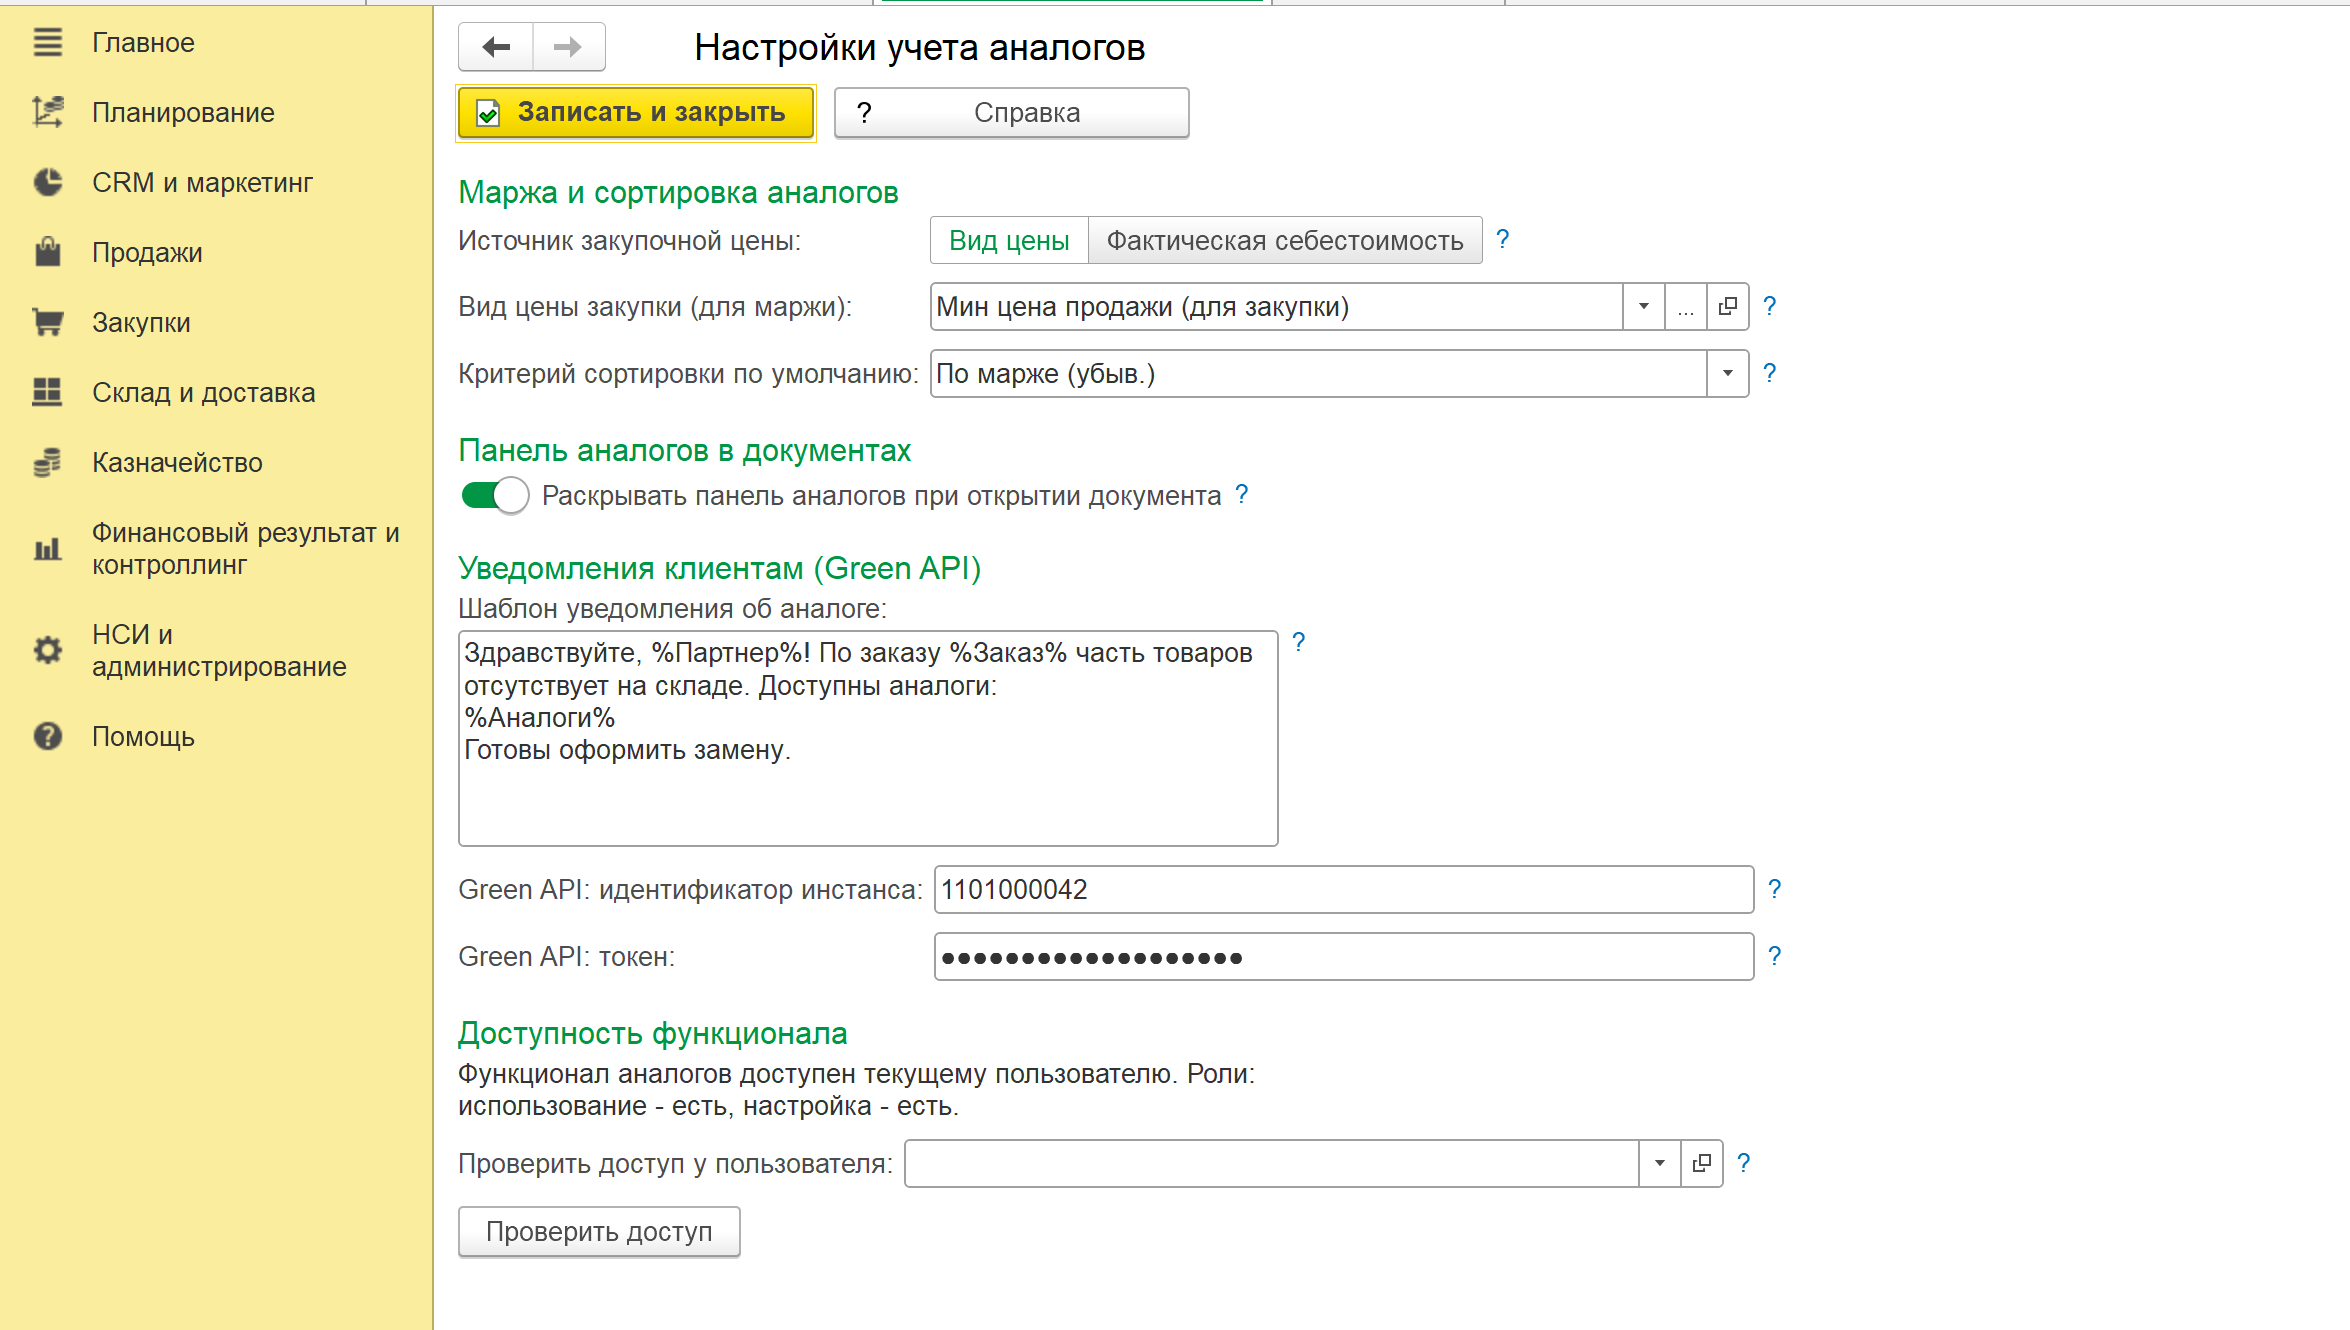Click the ellipsis select button for price type

point(1686,307)
